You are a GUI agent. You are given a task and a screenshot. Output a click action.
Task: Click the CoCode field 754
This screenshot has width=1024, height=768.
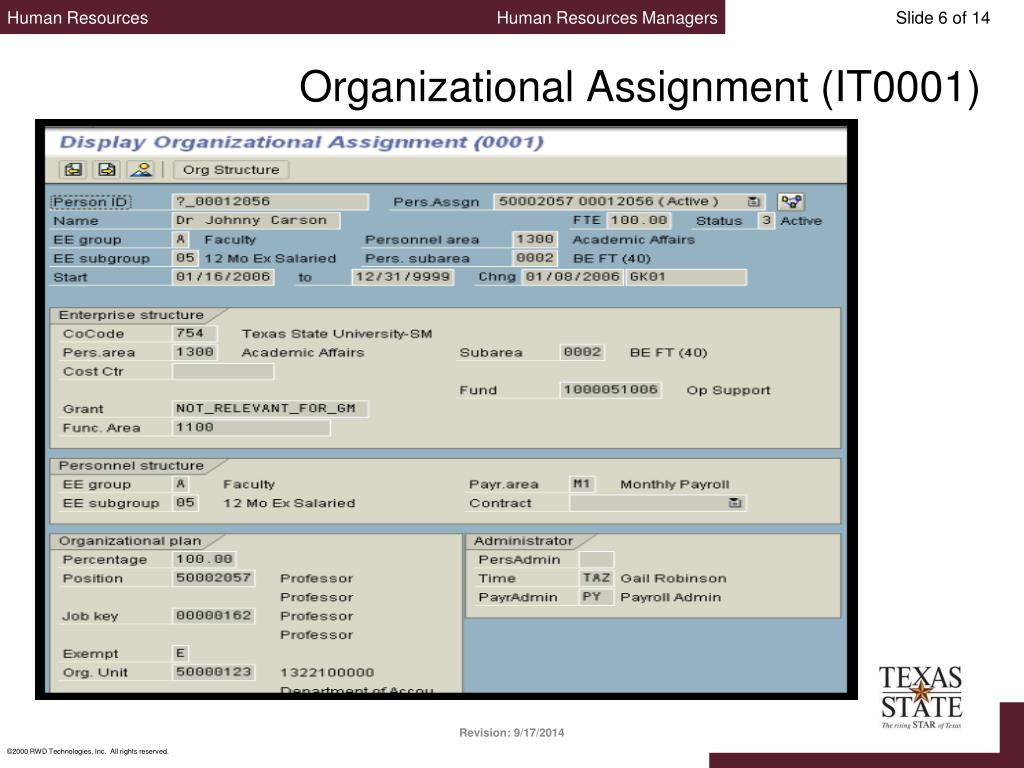195,334
